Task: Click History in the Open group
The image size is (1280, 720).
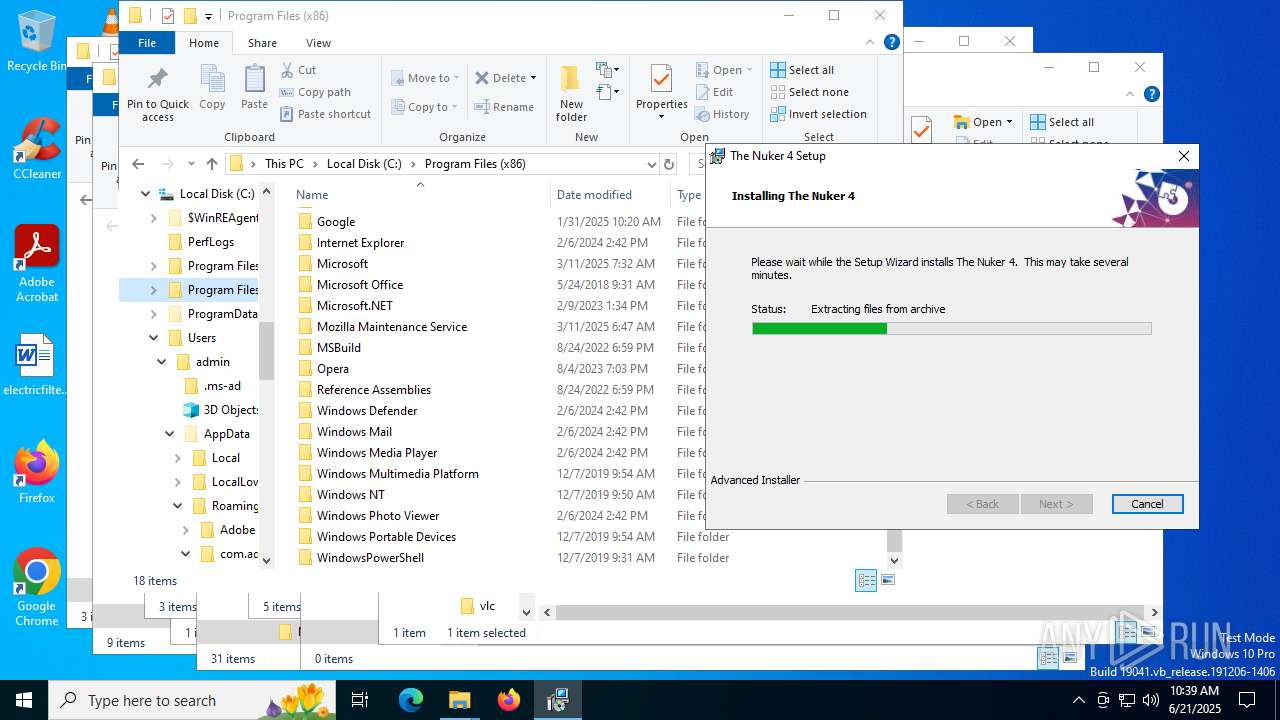Action: tap(722, 114)
